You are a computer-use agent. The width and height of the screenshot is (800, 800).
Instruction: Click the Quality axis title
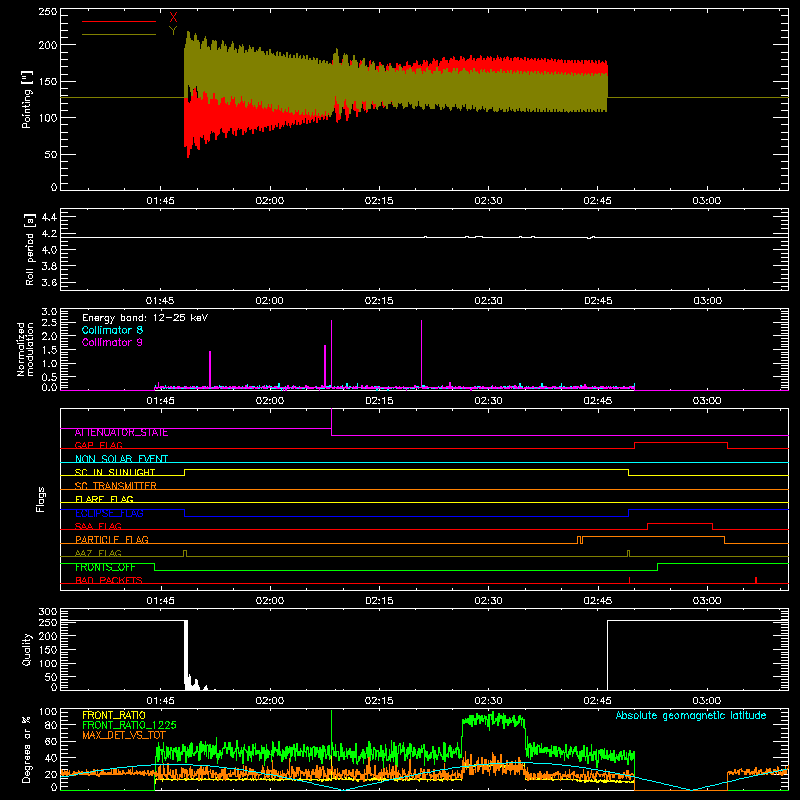click(27, 649)
